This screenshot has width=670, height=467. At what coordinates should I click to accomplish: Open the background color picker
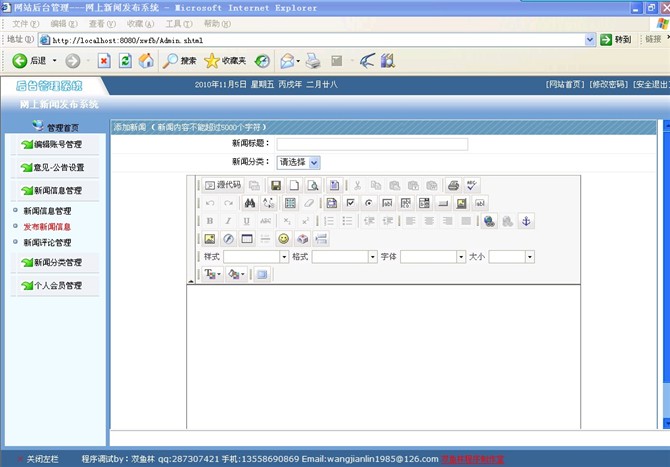236,274
